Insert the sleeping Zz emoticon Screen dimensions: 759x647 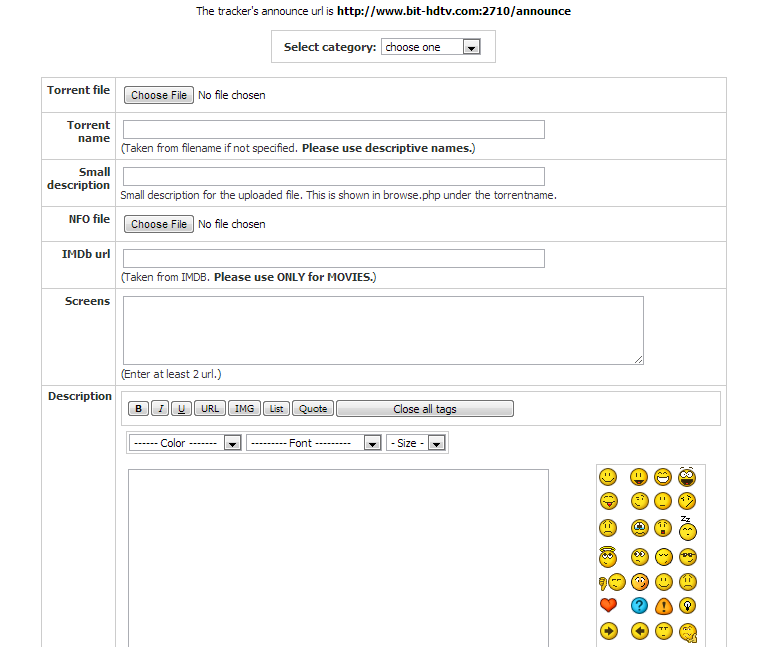687,528
